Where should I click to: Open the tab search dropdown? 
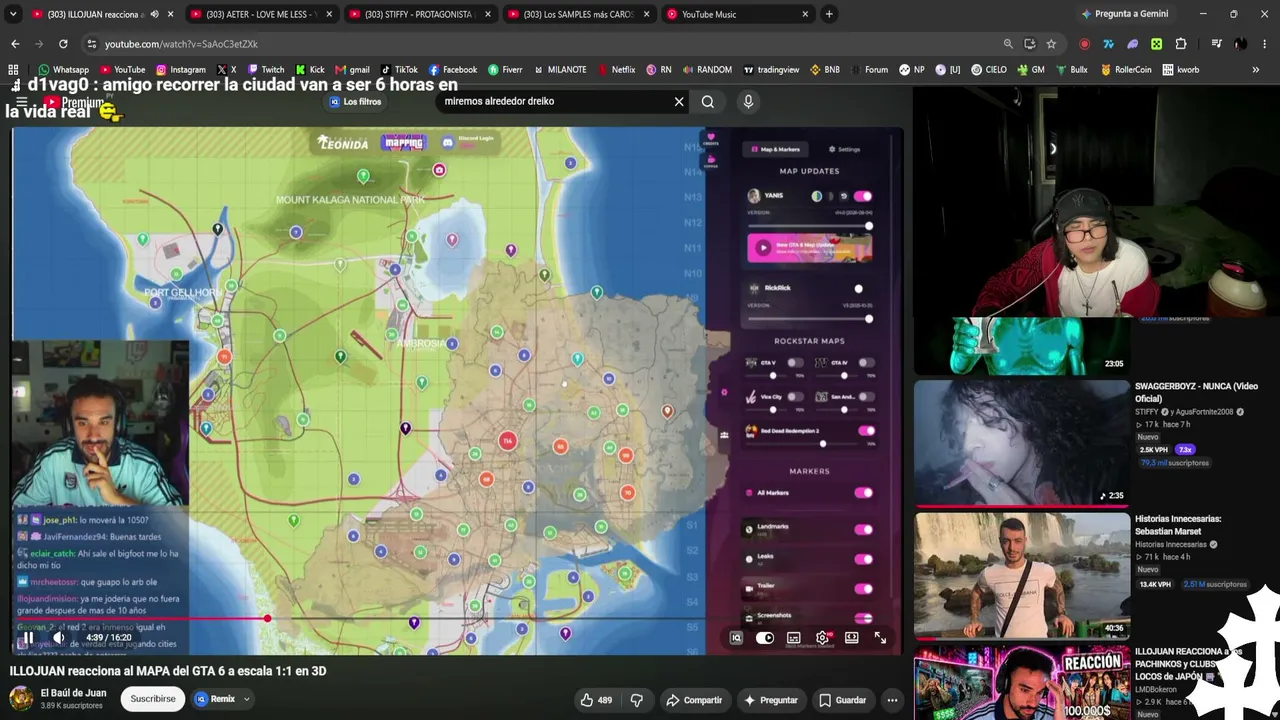pyautogui.click(x=13, y=14)
